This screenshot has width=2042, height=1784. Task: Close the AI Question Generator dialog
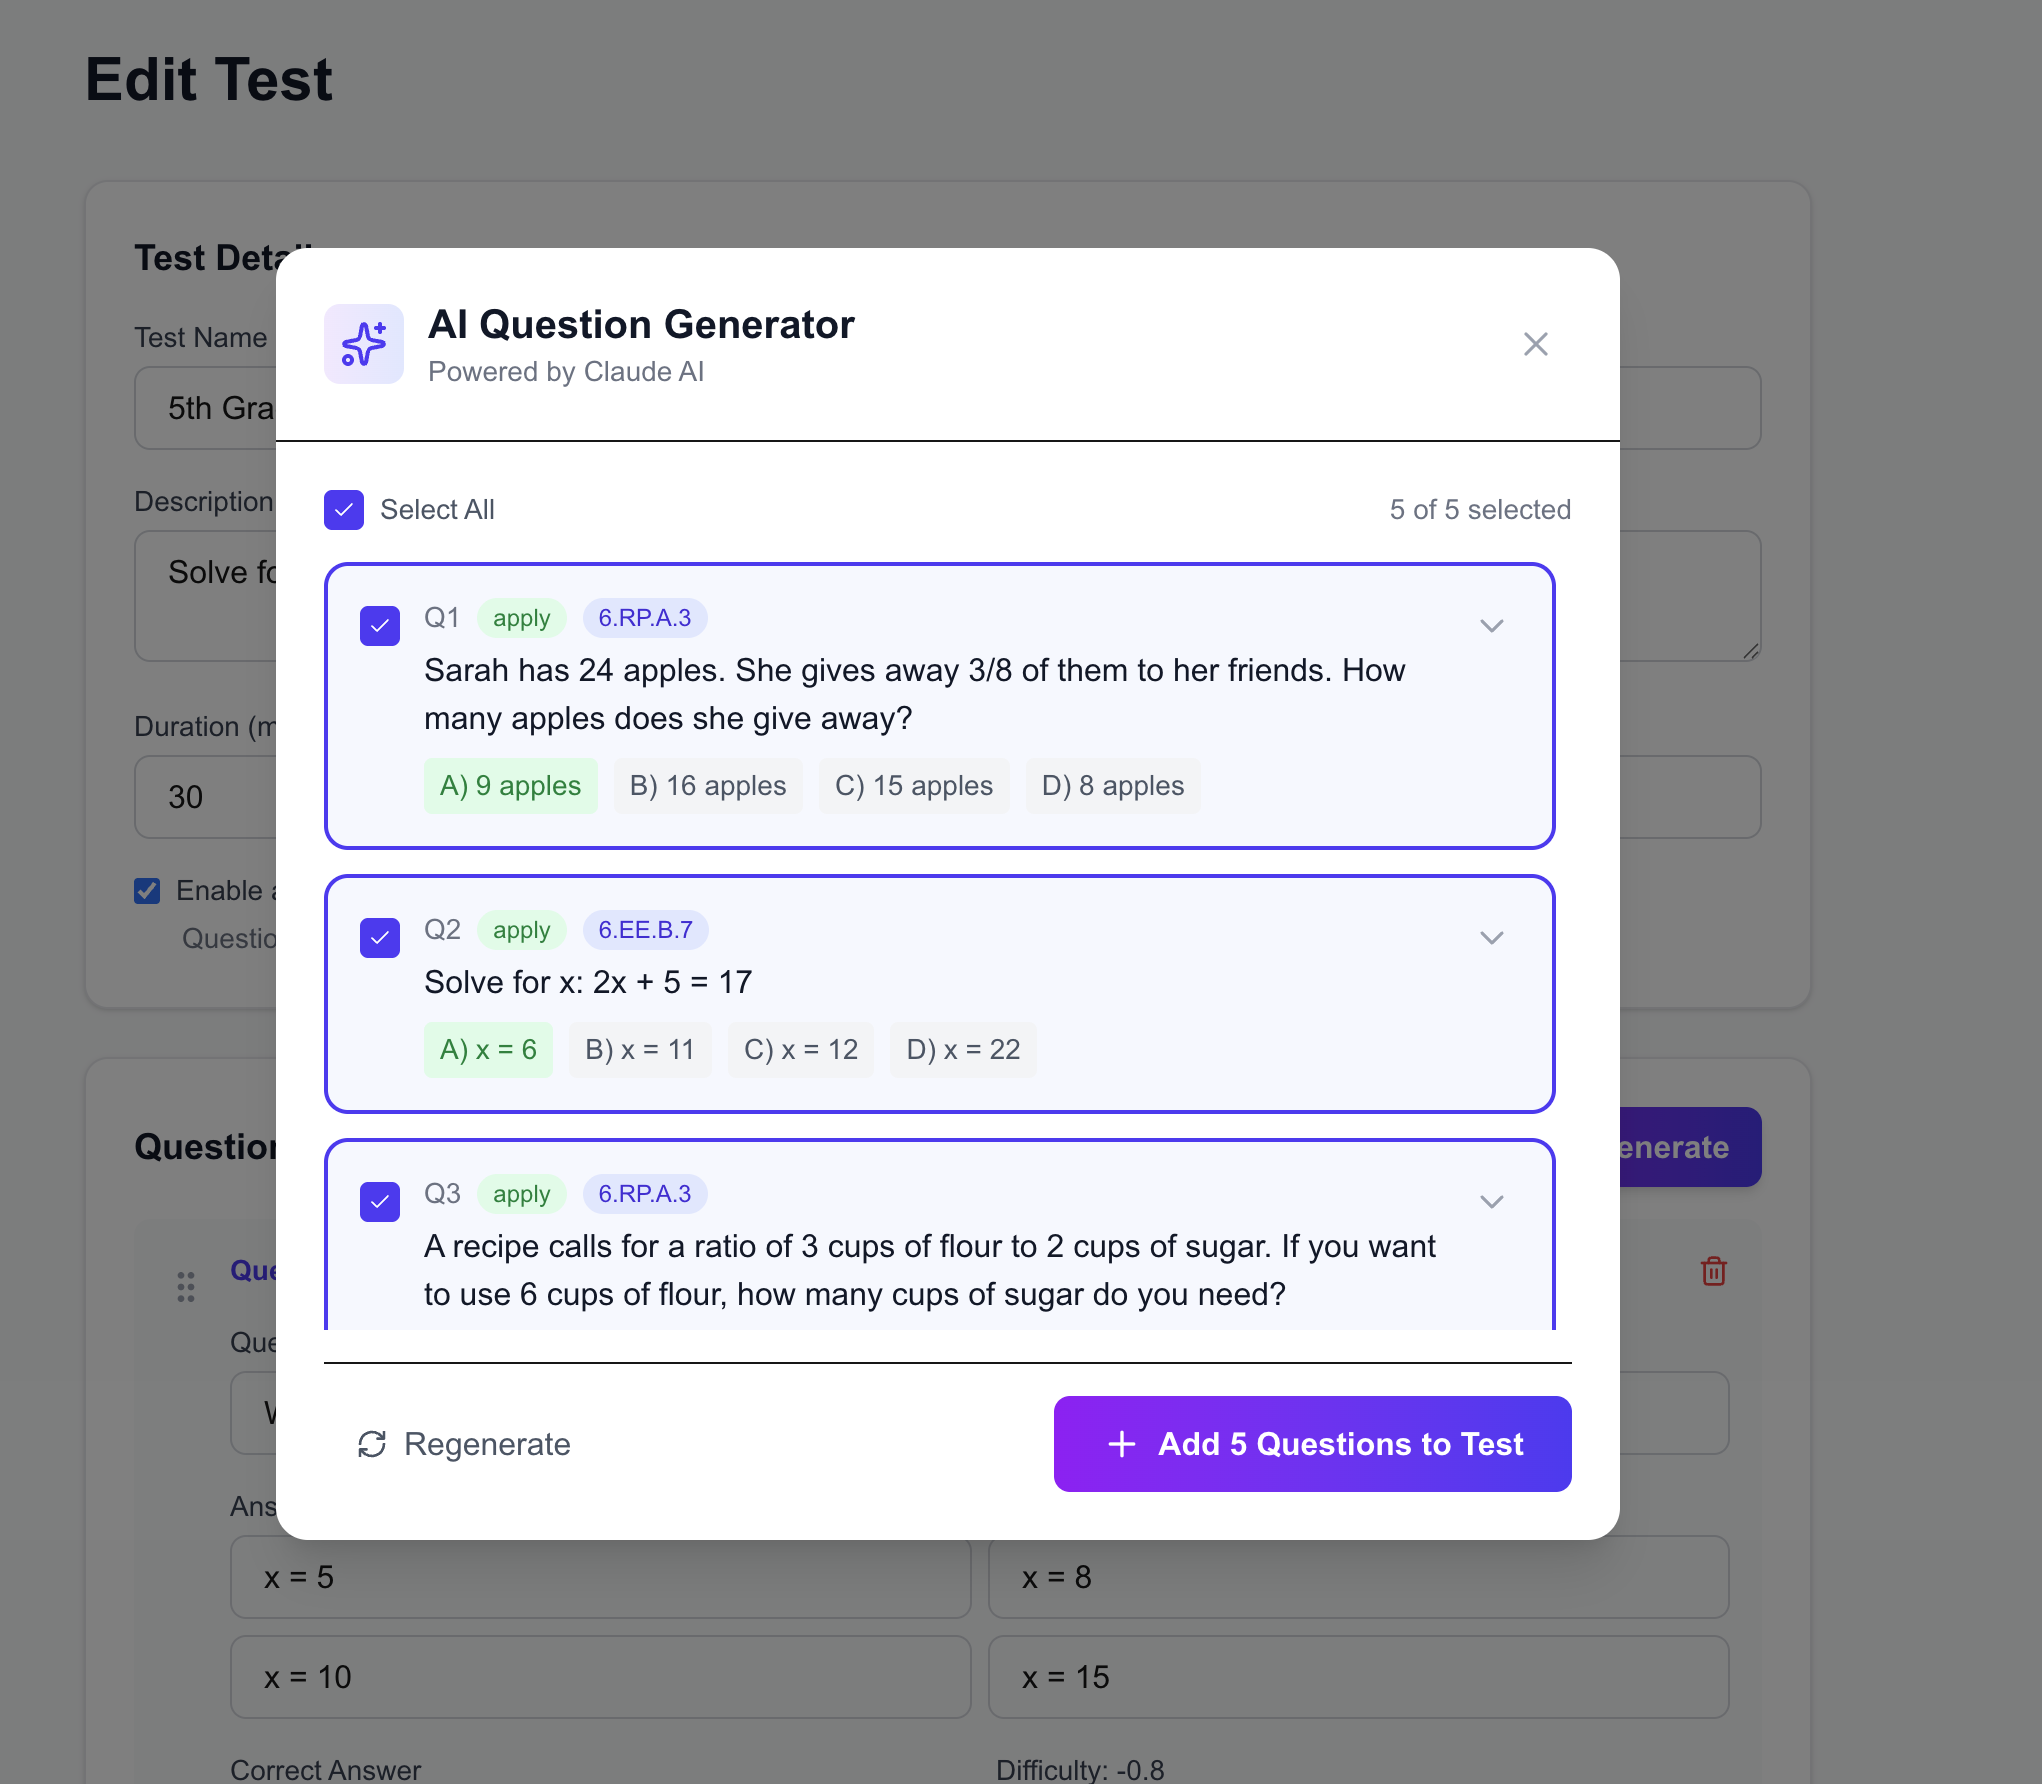point(1535,344)
